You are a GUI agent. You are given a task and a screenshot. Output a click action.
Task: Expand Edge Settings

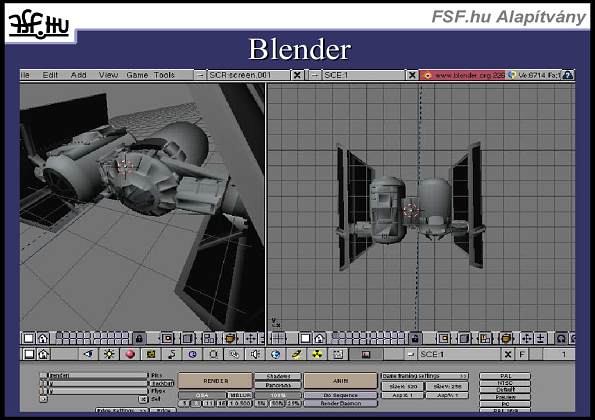coord(122,411)
